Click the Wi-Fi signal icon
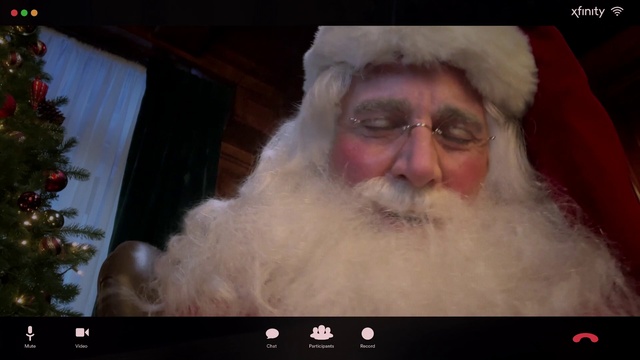Screen dimensions: 640x360 click(617, 11)
